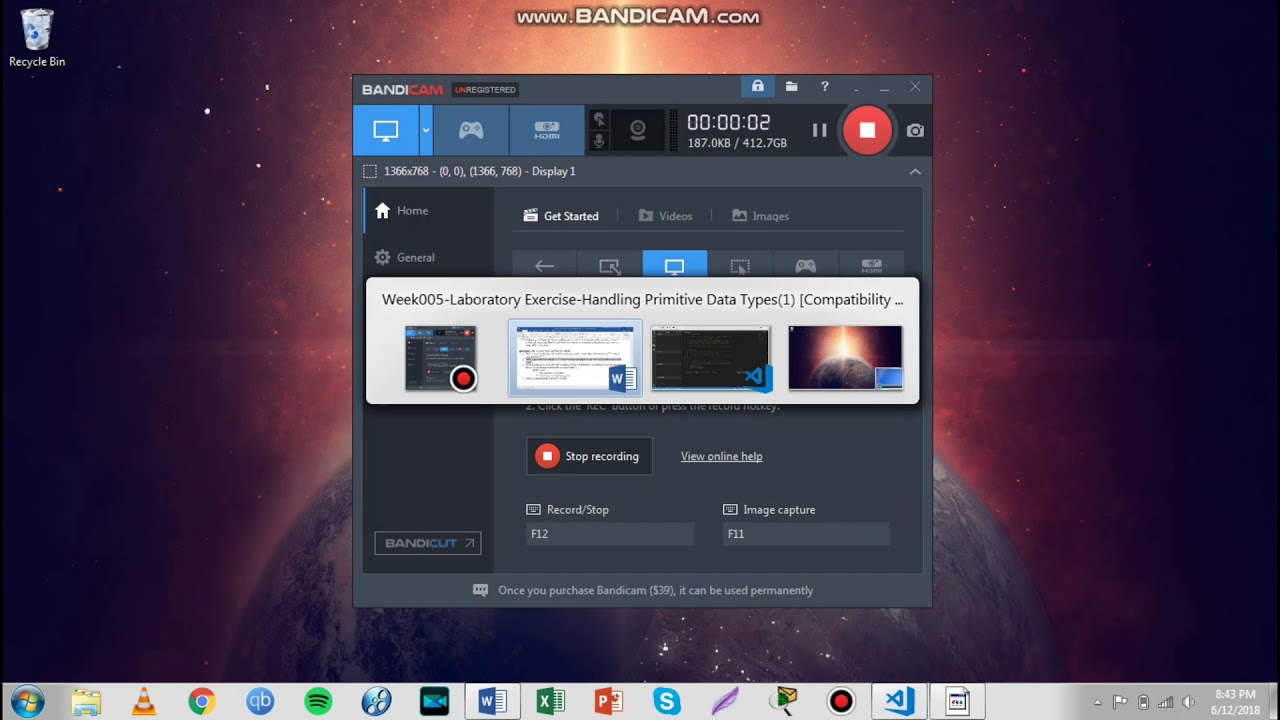Screen dimensions: 1280x720
Task: Select the Desktop thumbnail in task switcher
Action: [845, 358]
